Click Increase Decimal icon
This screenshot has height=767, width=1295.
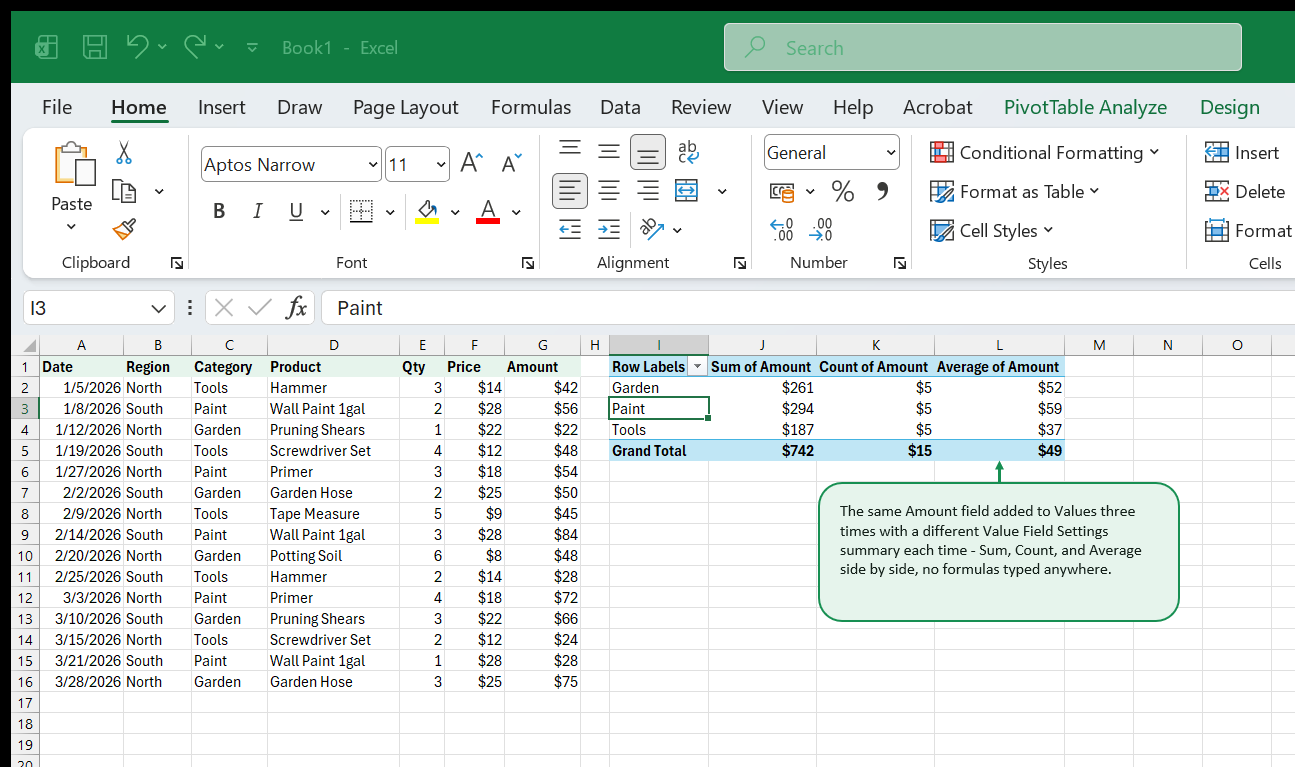782,230
